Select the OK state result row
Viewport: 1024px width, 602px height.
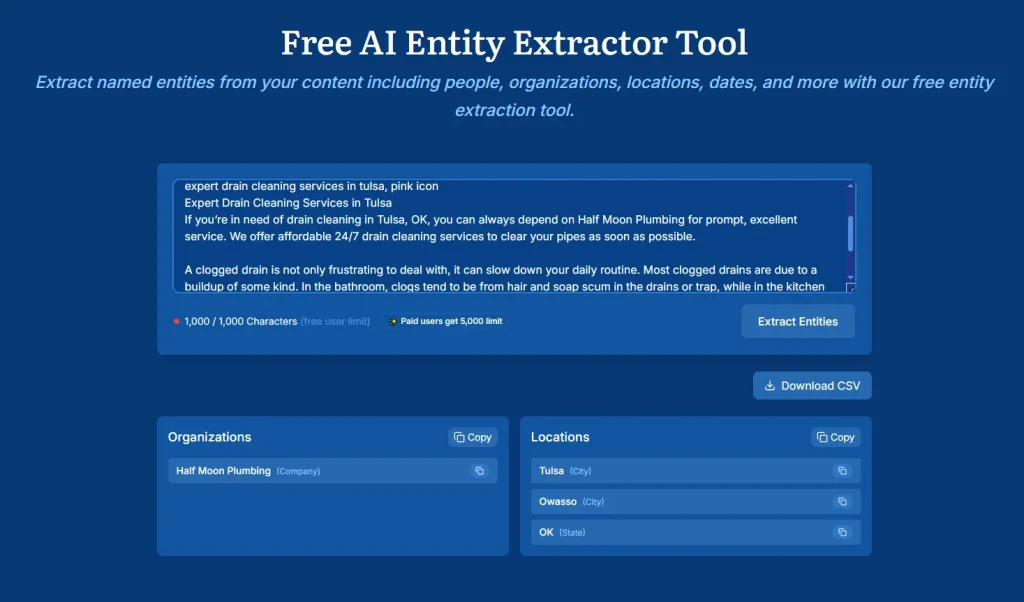click(x=680, y=533)
